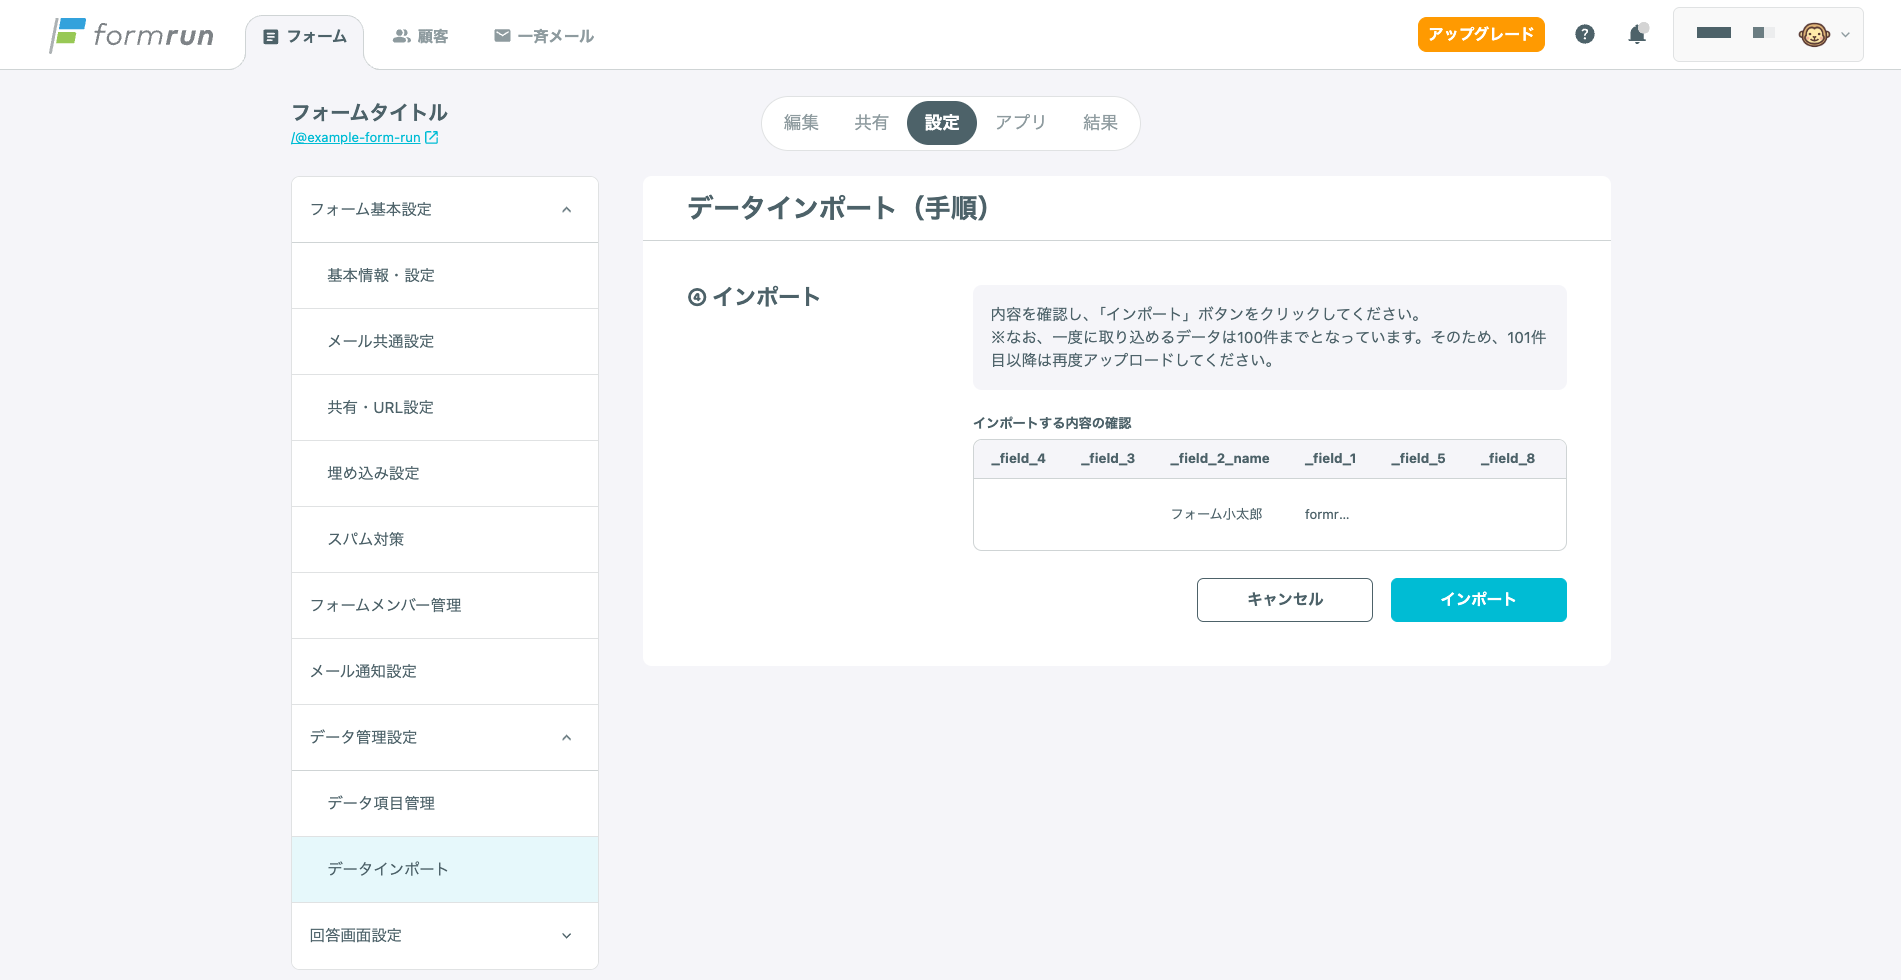
Task: Click the formrun logo
Action: 131,35
